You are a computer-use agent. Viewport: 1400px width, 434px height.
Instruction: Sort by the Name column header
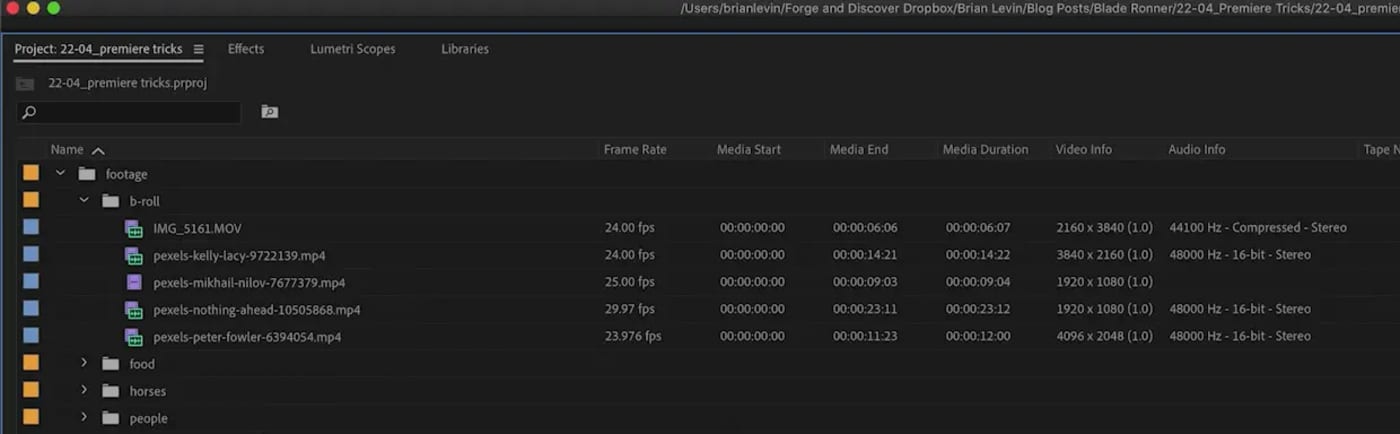pyautogui.click(x=67, y=150)
